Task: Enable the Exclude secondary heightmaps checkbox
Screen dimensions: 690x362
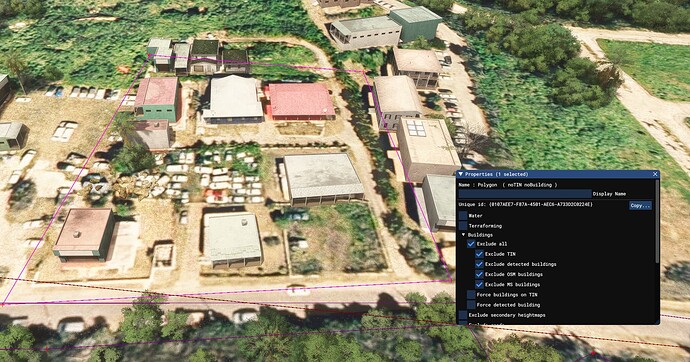Action: coord(463,315)
